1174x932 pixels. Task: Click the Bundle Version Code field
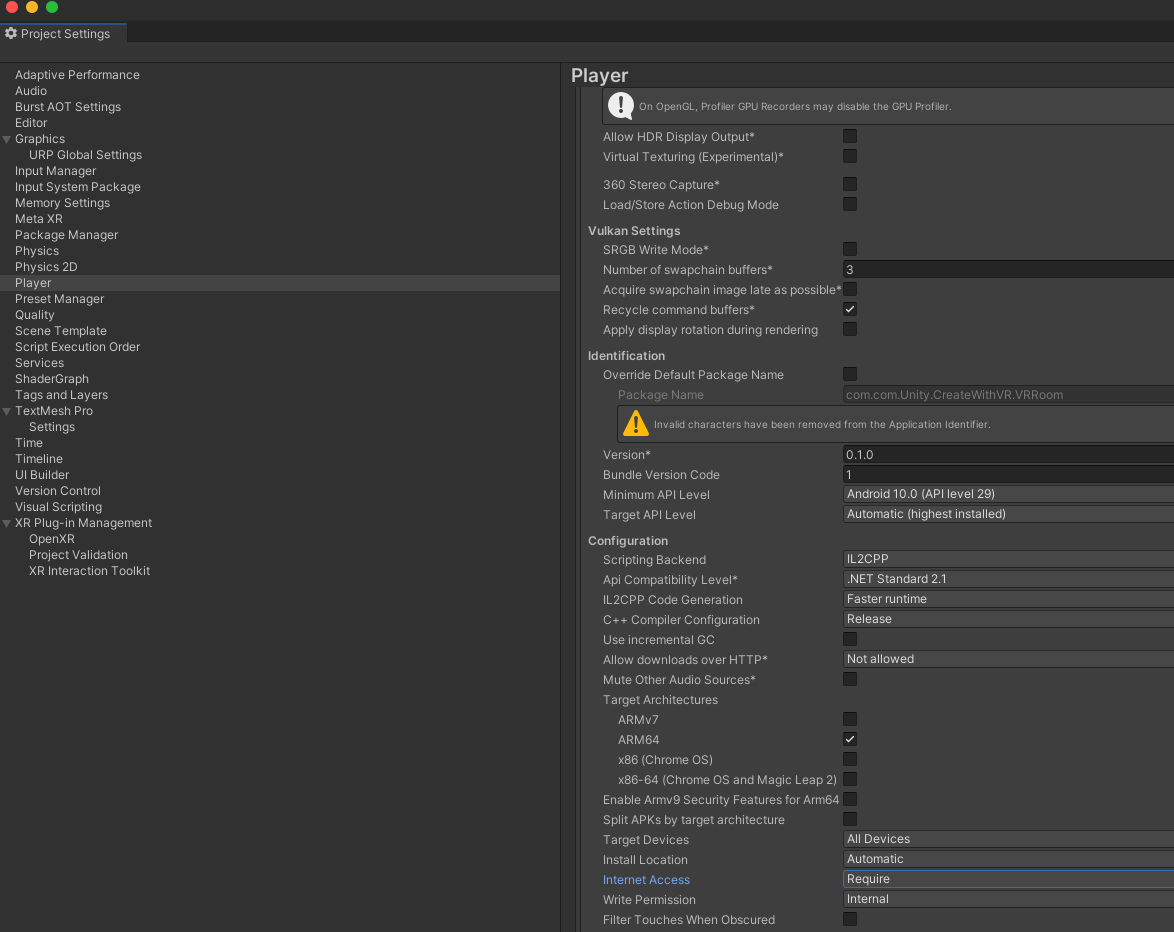(1008, 474)
